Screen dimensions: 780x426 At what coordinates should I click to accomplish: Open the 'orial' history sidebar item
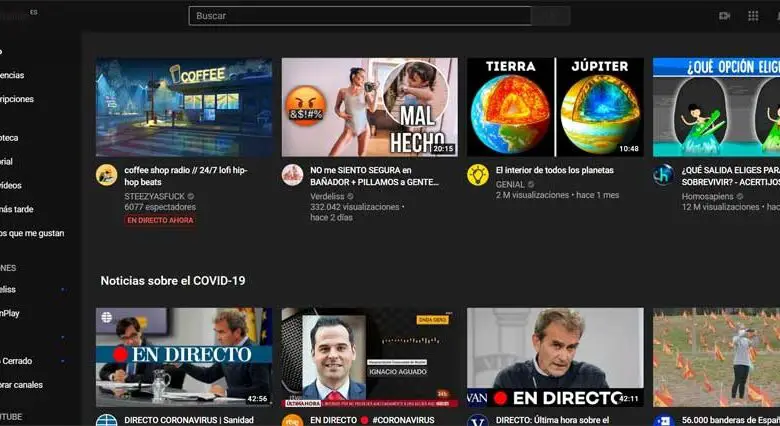6,162
